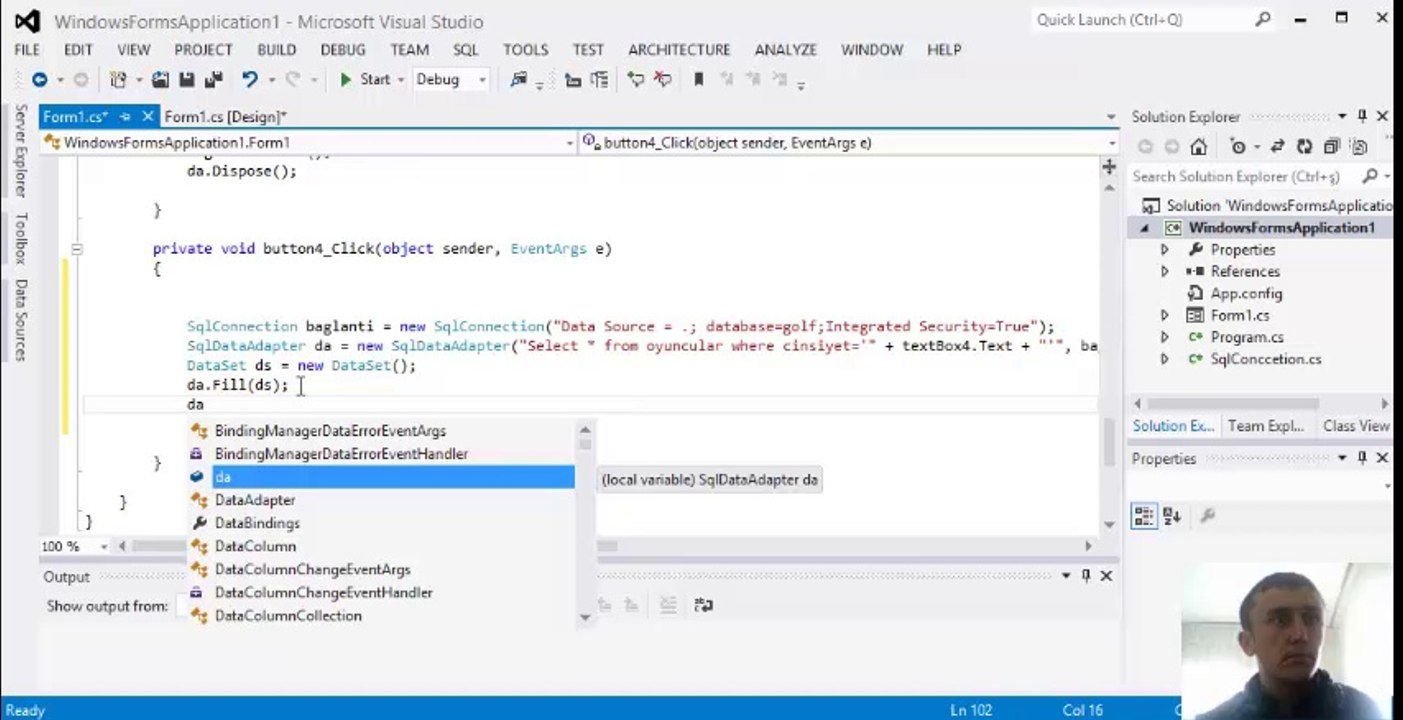The image size is (1403, 720).
Task: Select App.config in Solution Explorer
Action: click(1246, 294)
